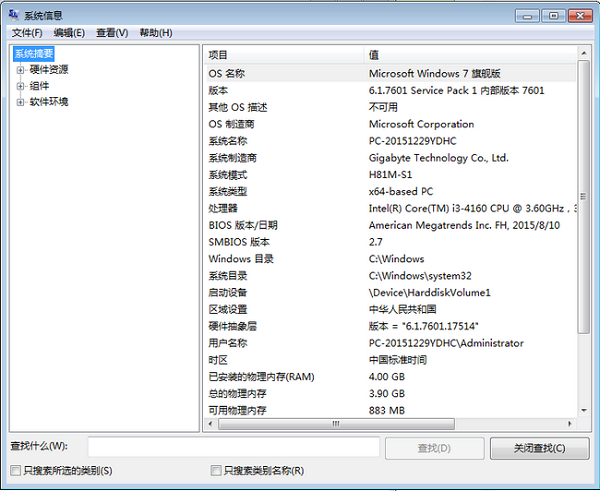Expand the 软件环境 tree node
The width and height of the screenshot is (600, 491).
[x=20, y=102]
